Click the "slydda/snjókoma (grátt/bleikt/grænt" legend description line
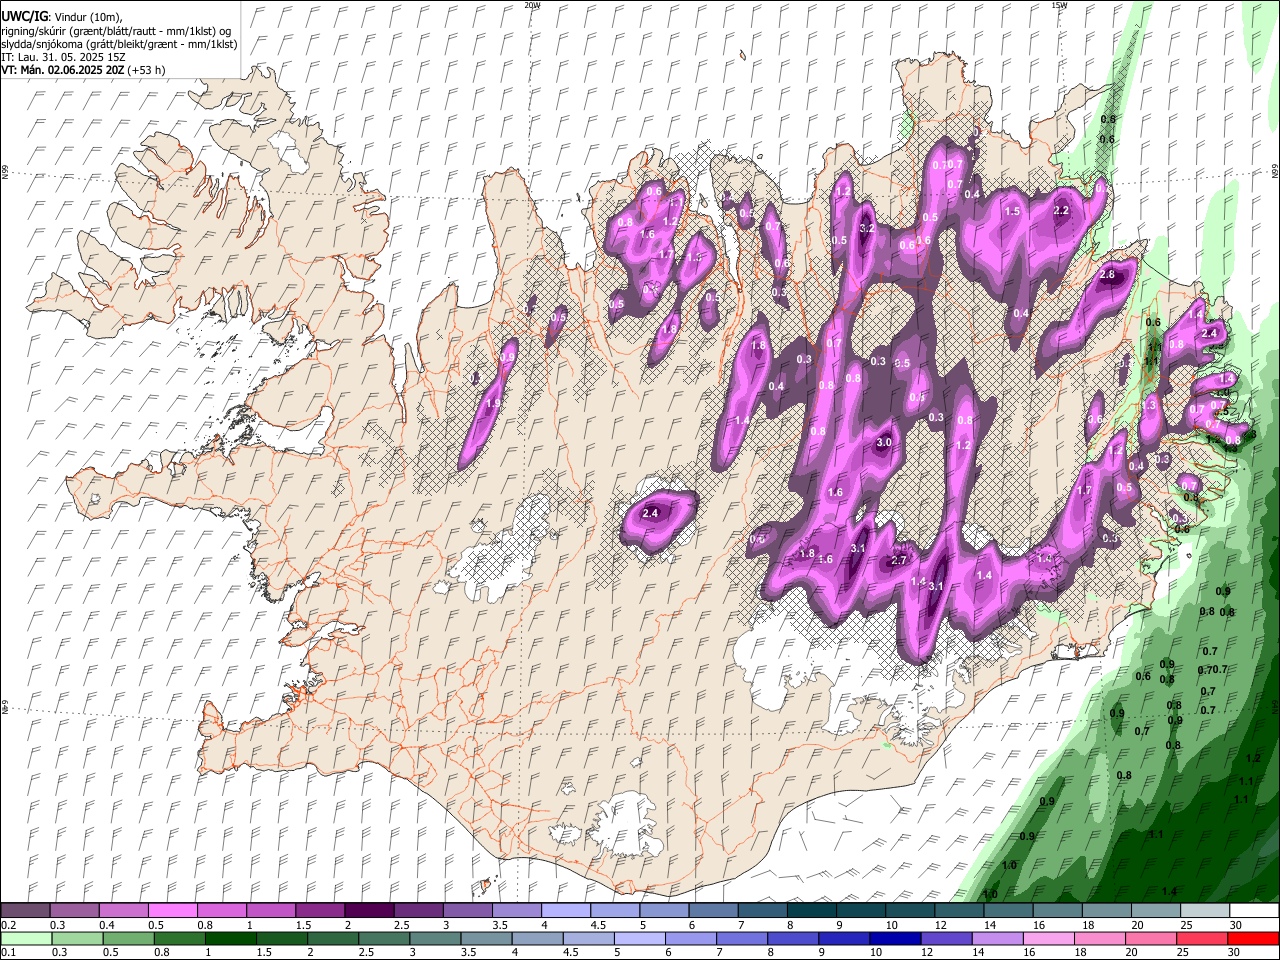The image size is (1280, 960). 120,44
